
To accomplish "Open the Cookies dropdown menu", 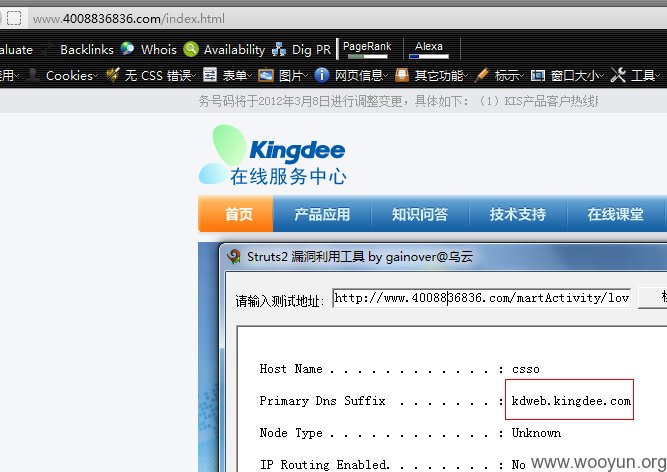I will pyautogui.click(x=71, y=76).
